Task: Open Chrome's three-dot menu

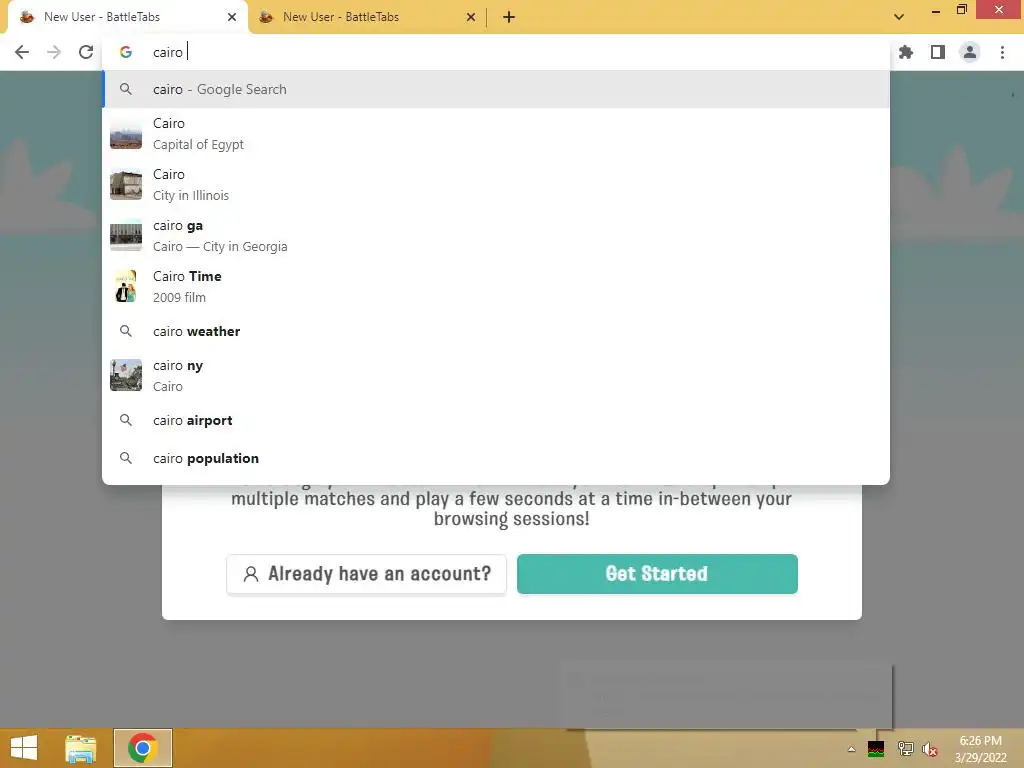Action: pyautogui.click(x=1002, y=52)
